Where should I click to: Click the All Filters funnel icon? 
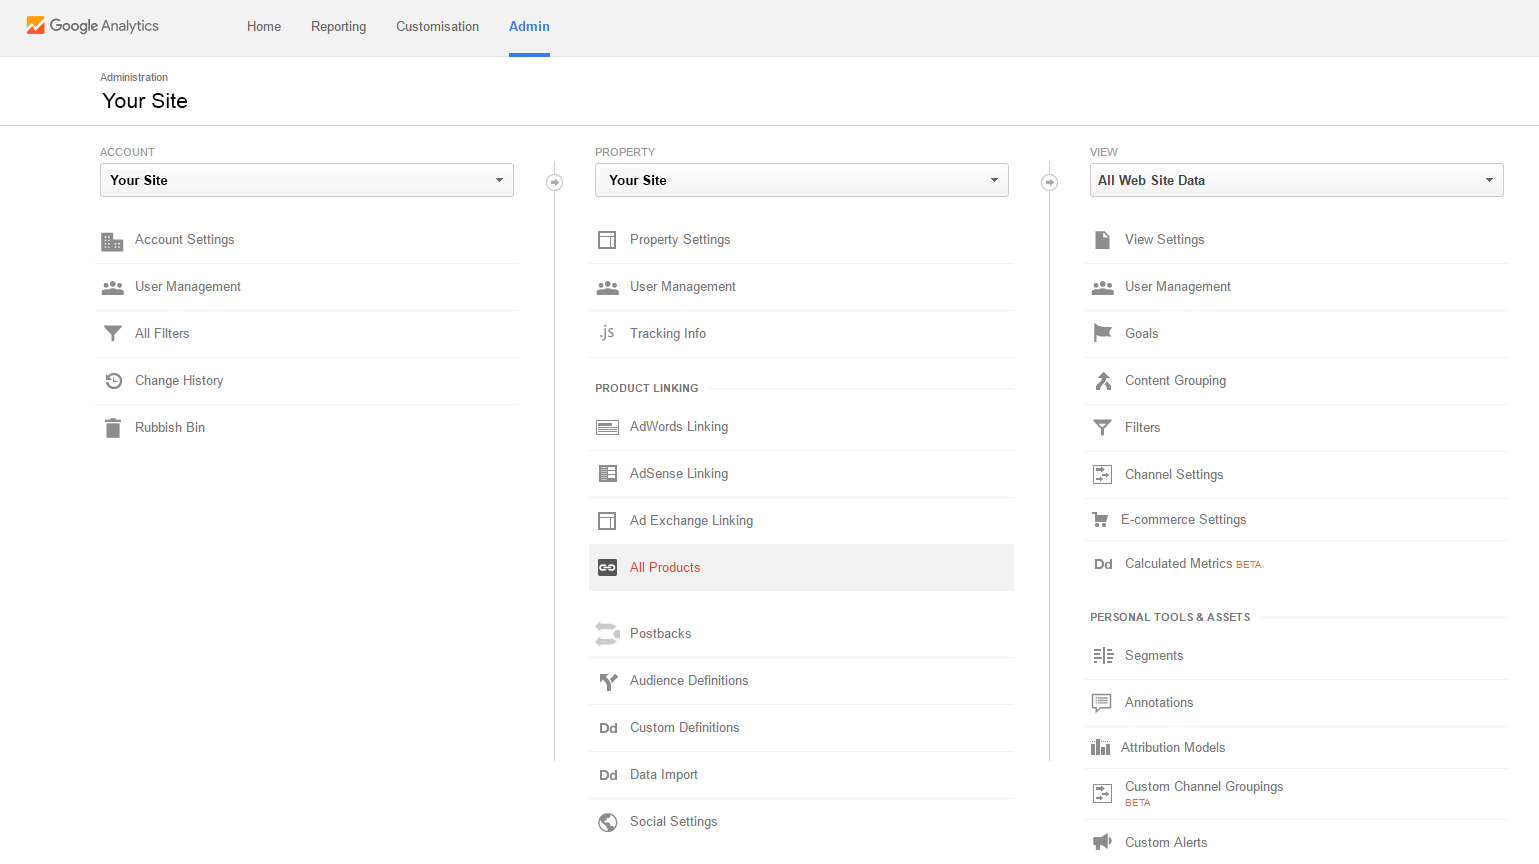tap(113, 333)
